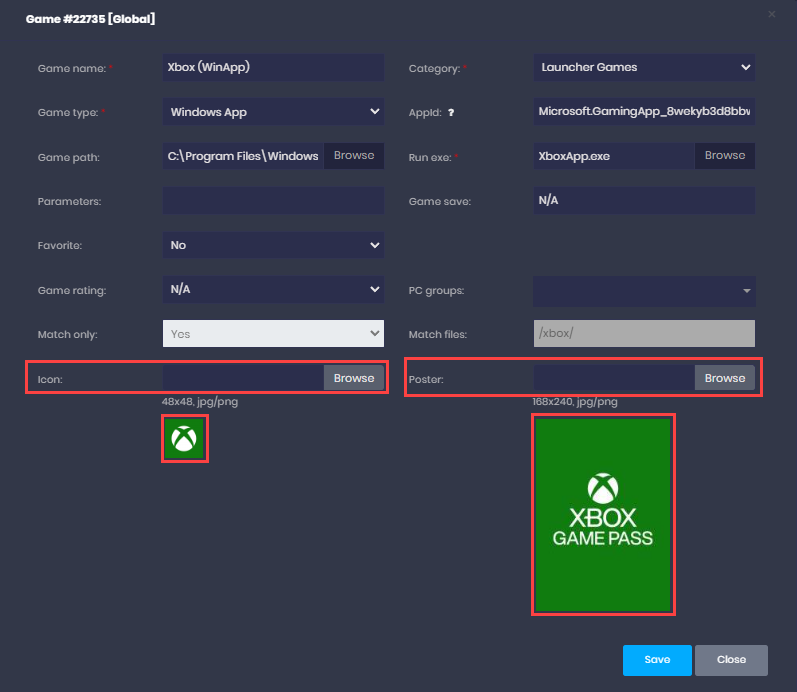
Task: Expand the Game type dropdown
Action: (273, 112)
